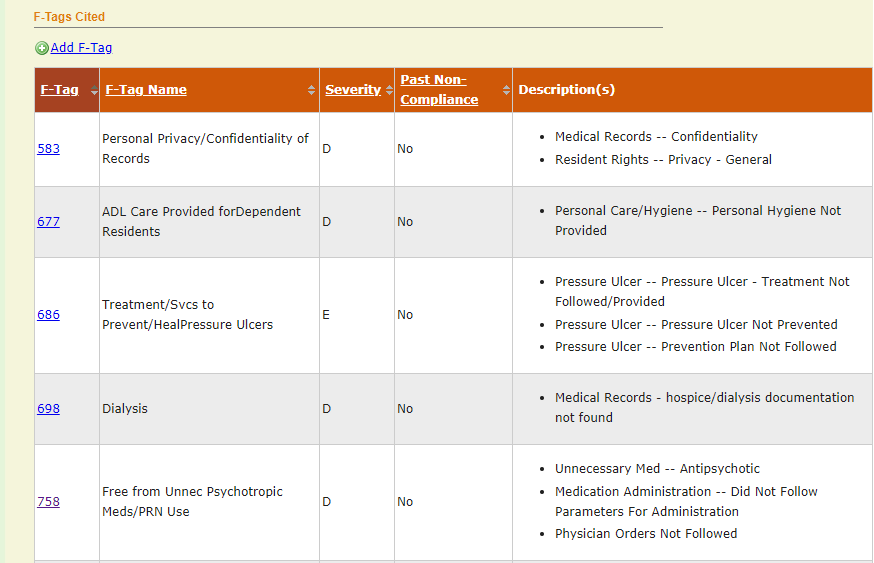Open F-Tag 677 link
The height and width of the screenshot is (563, 874).
48,222
